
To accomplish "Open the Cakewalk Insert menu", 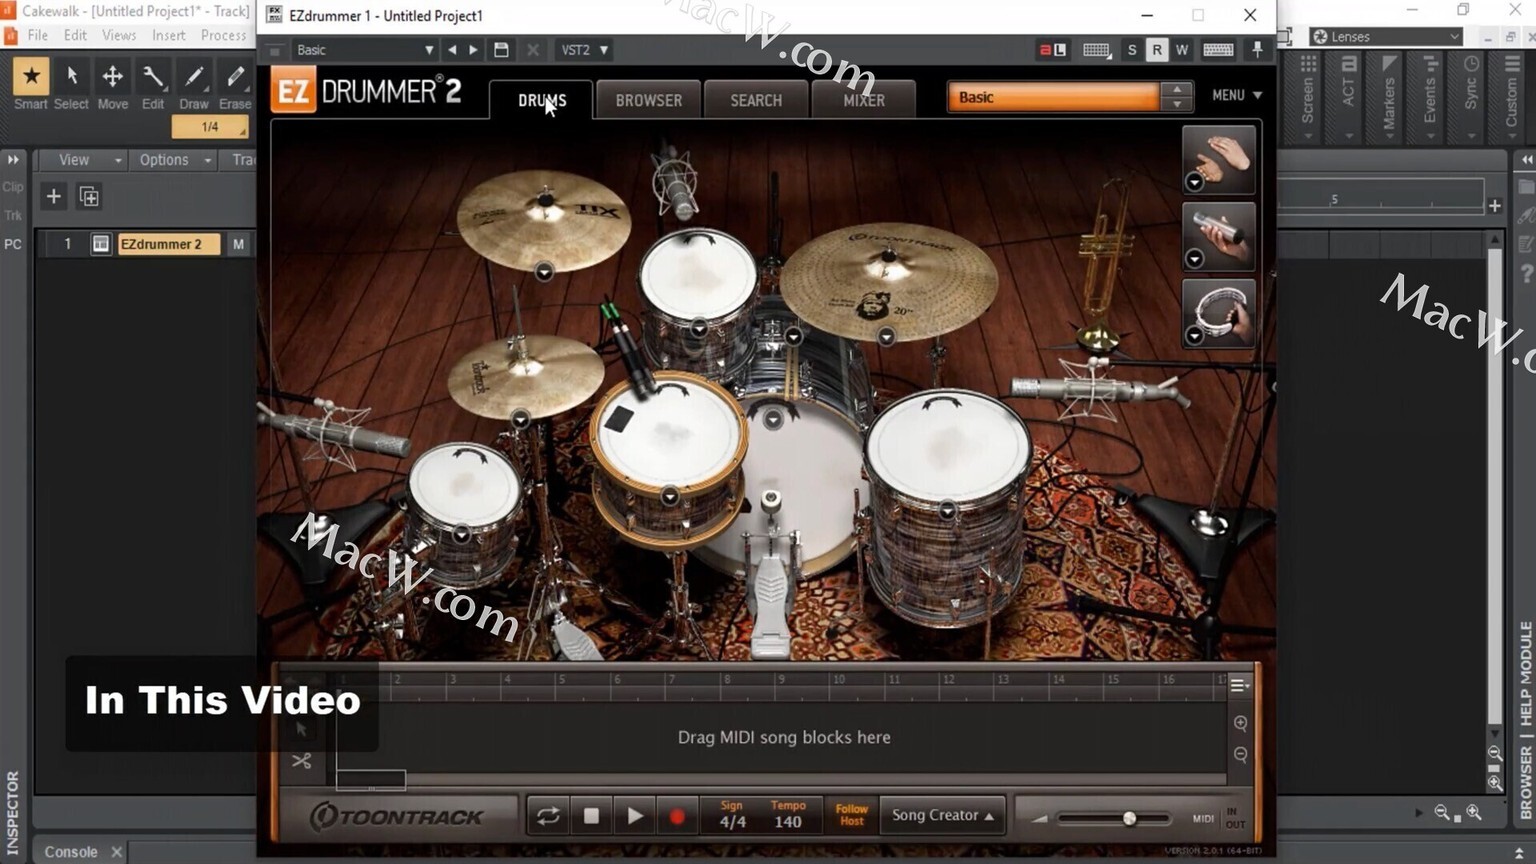I will click(x=168, y=35).
